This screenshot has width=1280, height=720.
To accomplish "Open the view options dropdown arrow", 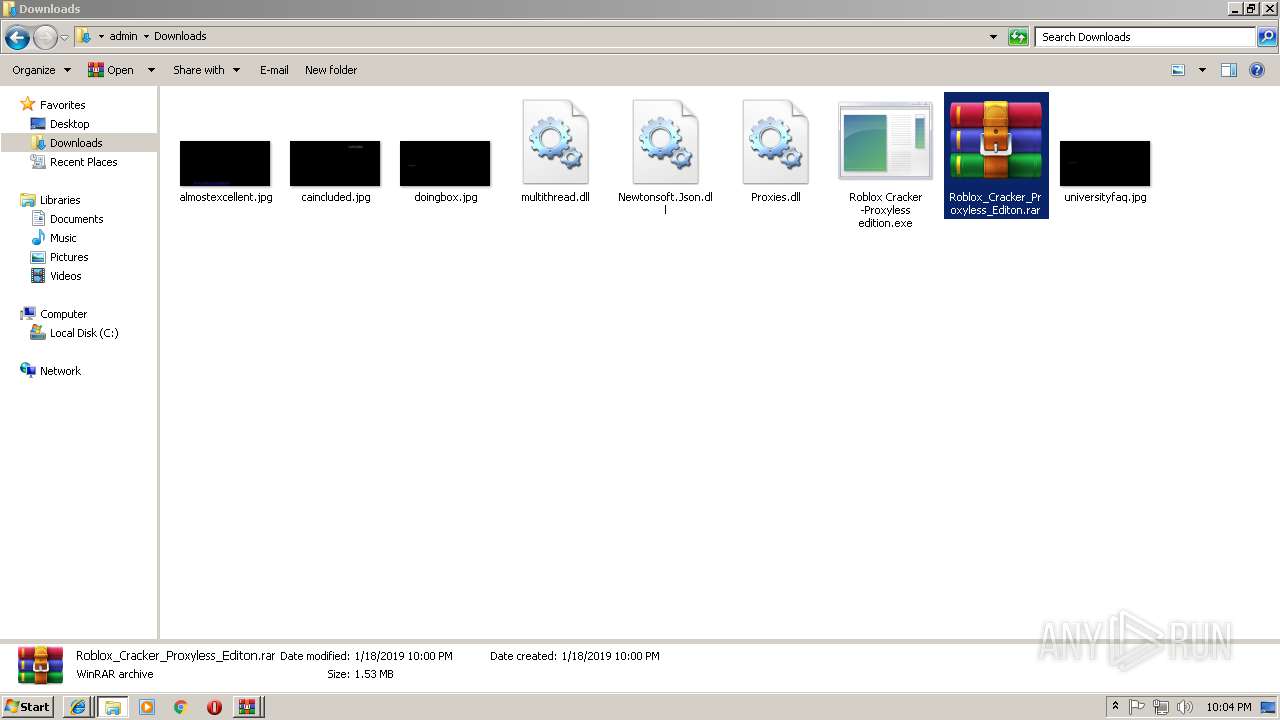I will click(1202, 70).
